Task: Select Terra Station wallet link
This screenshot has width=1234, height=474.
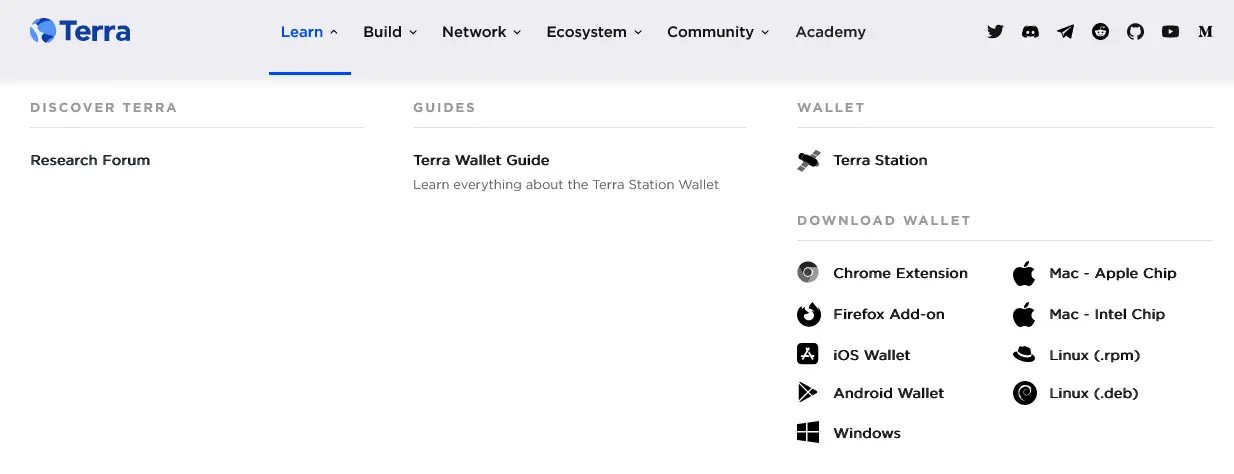Action: click(x=863, y=160)
